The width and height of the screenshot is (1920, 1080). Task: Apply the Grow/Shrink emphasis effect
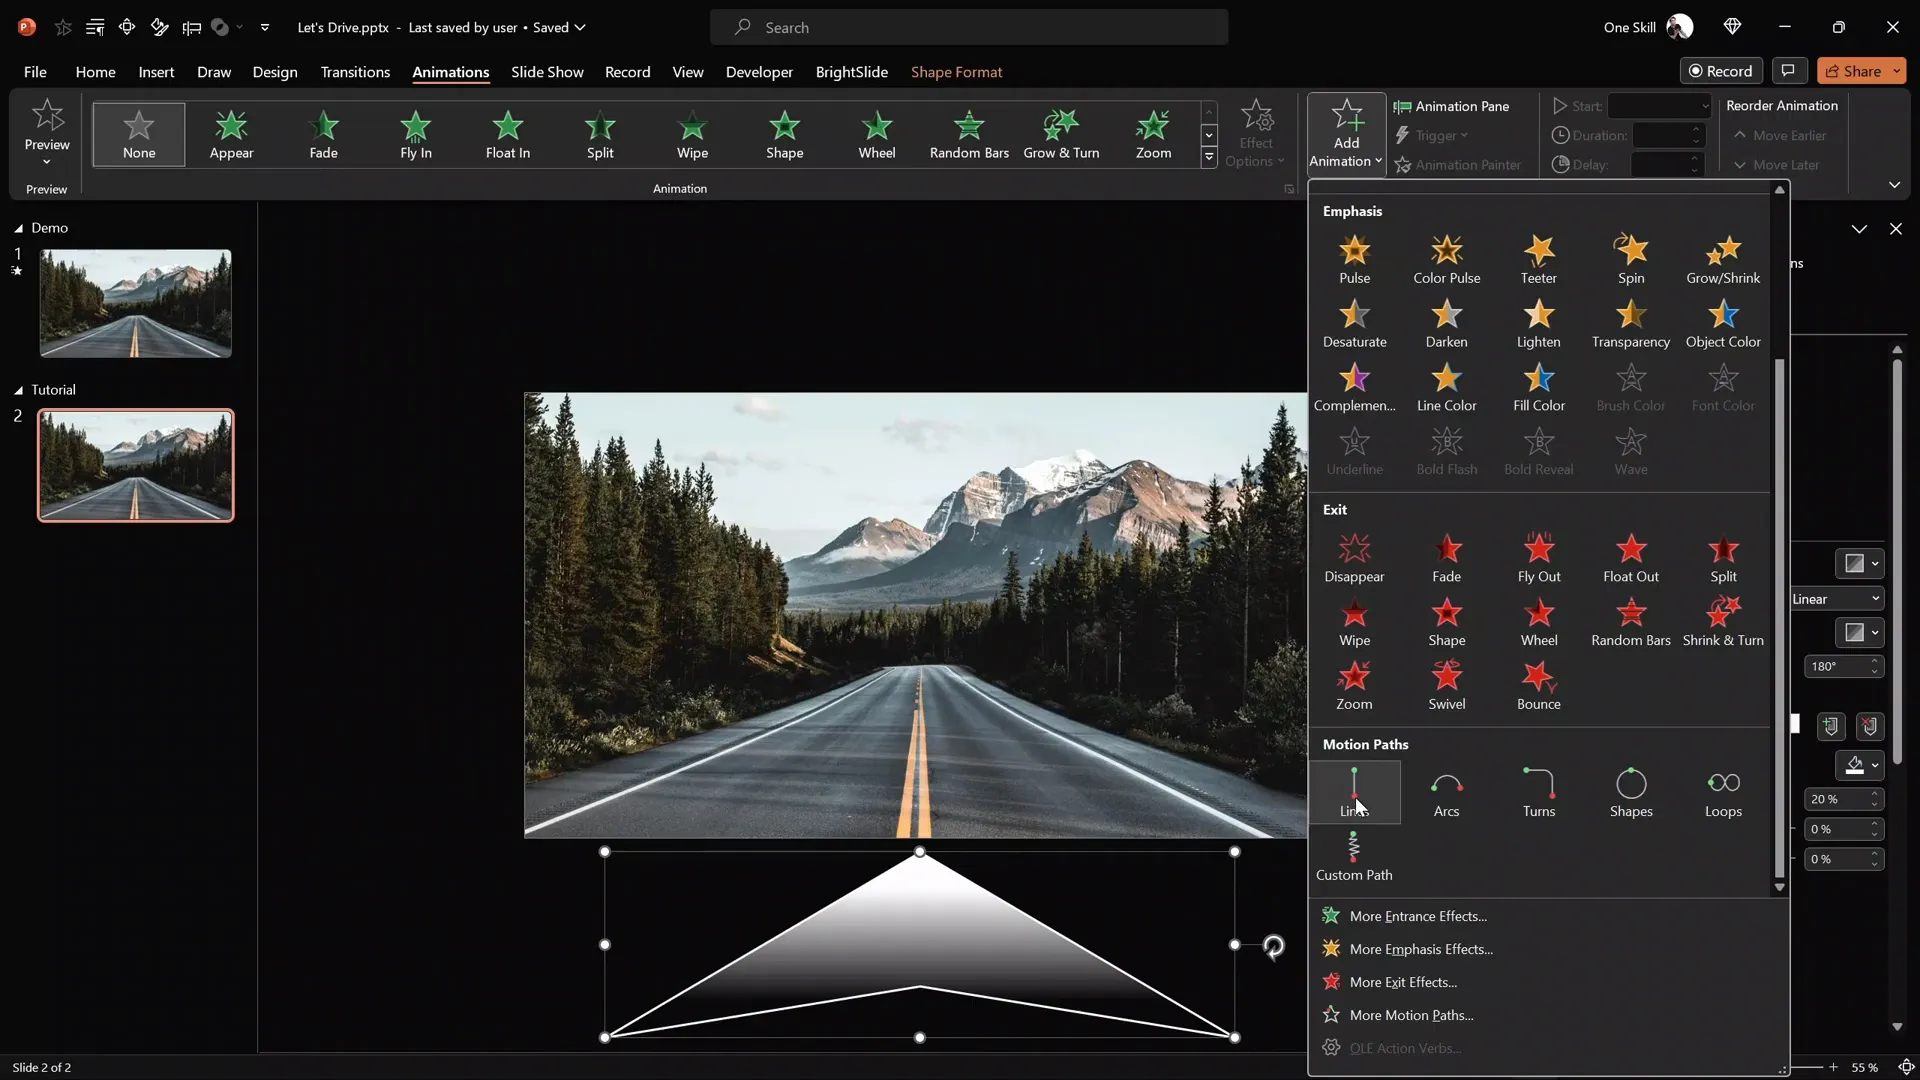pos(1722,259)
